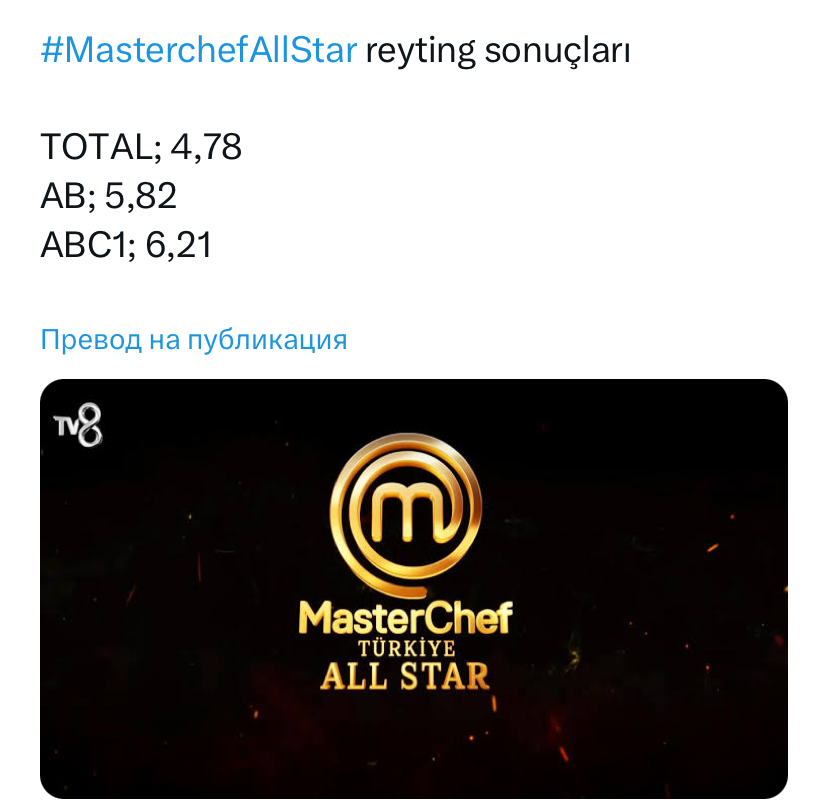
Task: Select the 6,21 rating value
Action: point(179,244)
